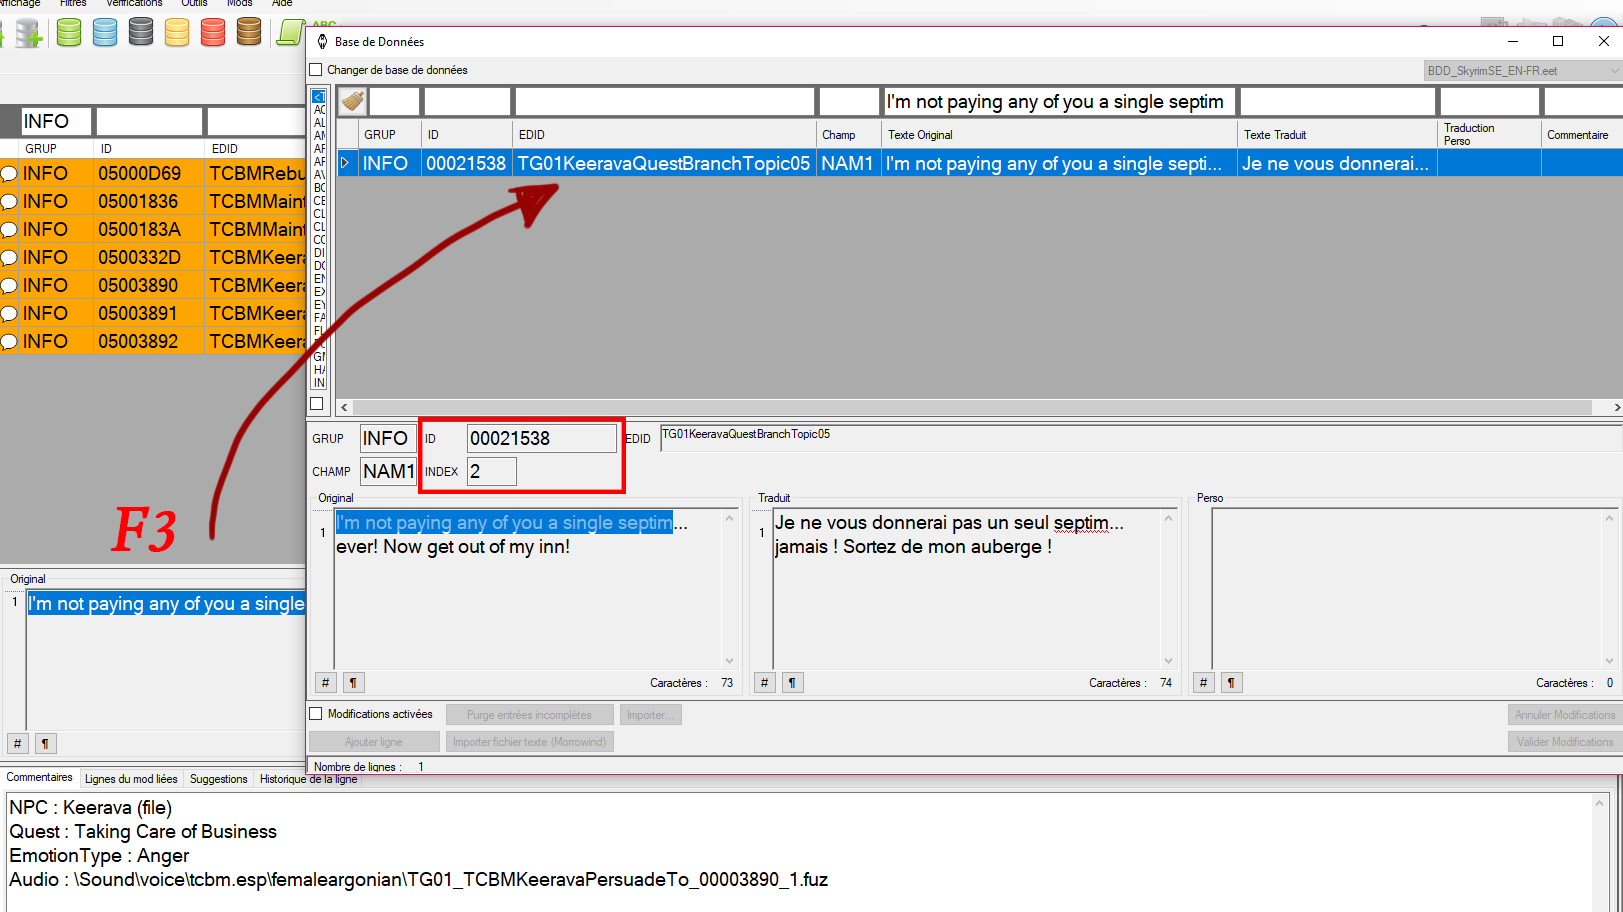This screenshot has width=1623, height=912.
Task: Click the Texte Original filter field
Action: [x=1060, y=102]
